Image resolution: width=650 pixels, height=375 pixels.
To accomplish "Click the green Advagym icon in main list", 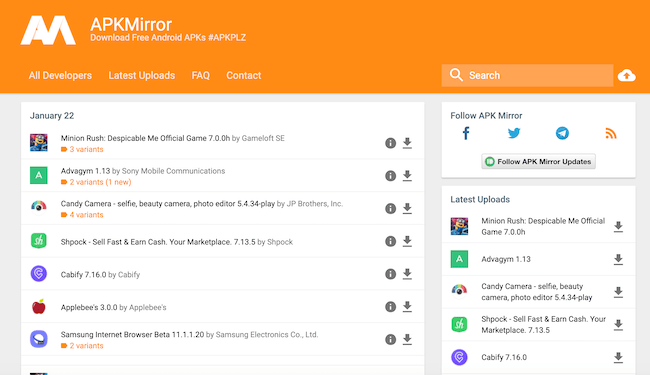I will point(39,175).
